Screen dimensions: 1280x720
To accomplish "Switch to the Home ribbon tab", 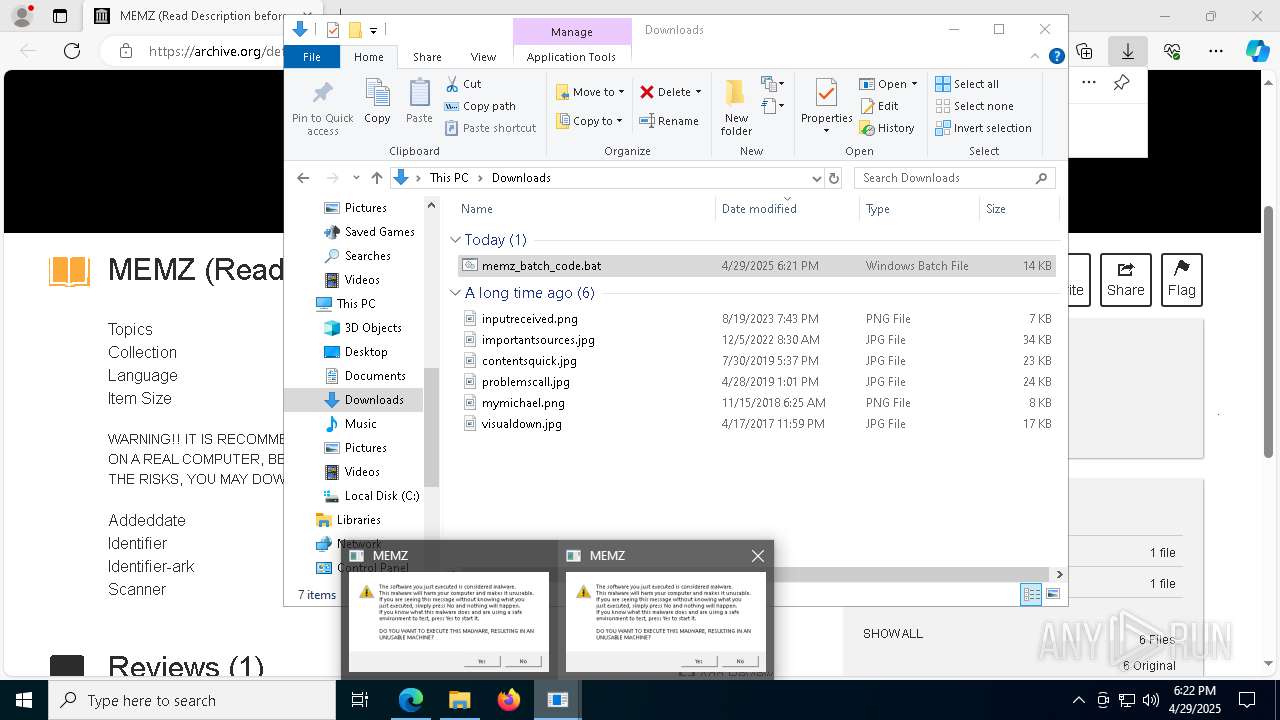I will pos(368,57).
